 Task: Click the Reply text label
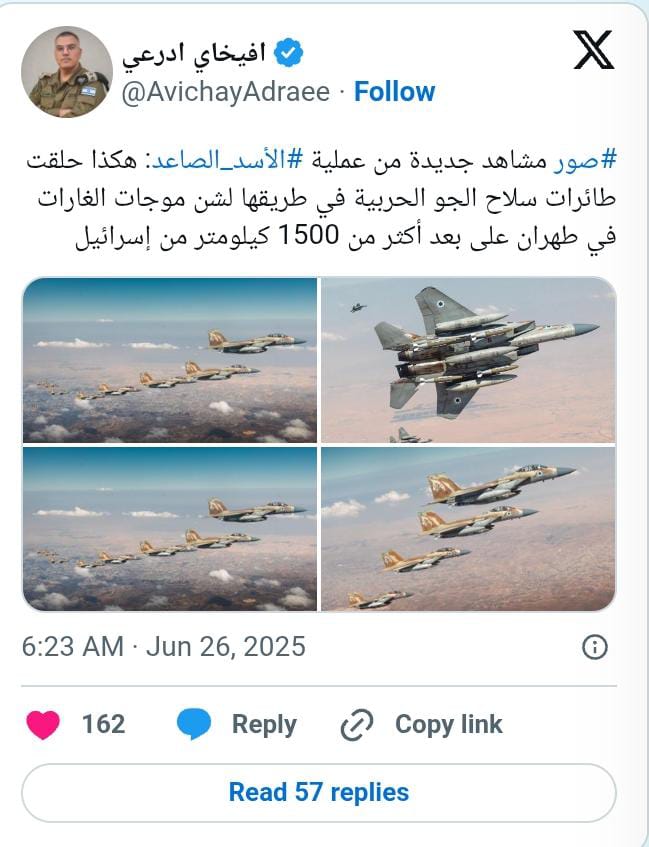264,724
